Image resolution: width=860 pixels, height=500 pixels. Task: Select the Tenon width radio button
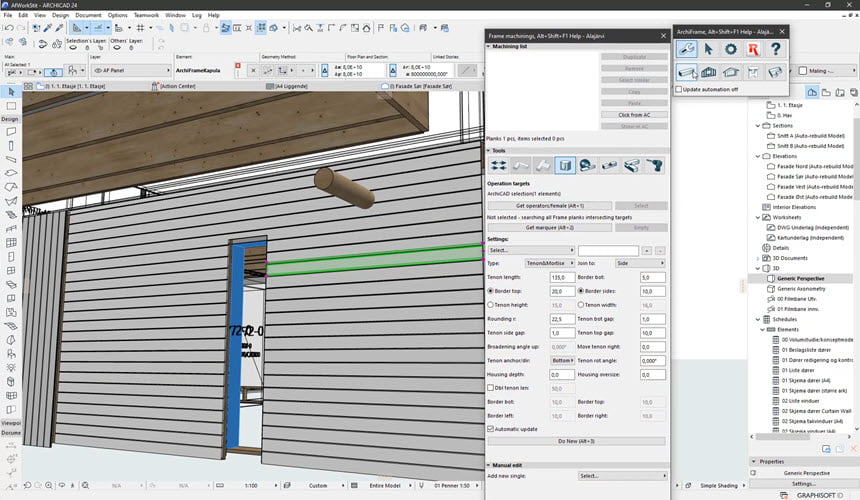(x=581, y=305)
